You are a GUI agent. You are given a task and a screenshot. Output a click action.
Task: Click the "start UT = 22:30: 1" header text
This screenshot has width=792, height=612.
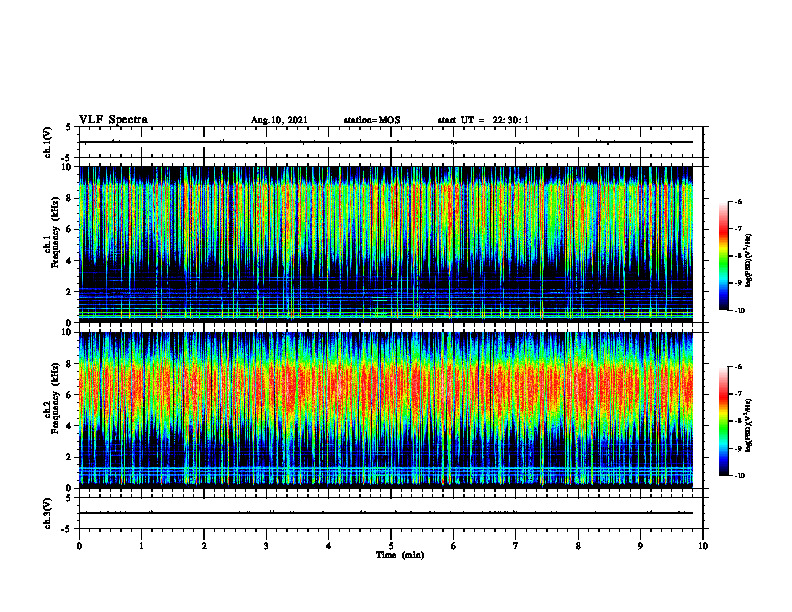483,120
